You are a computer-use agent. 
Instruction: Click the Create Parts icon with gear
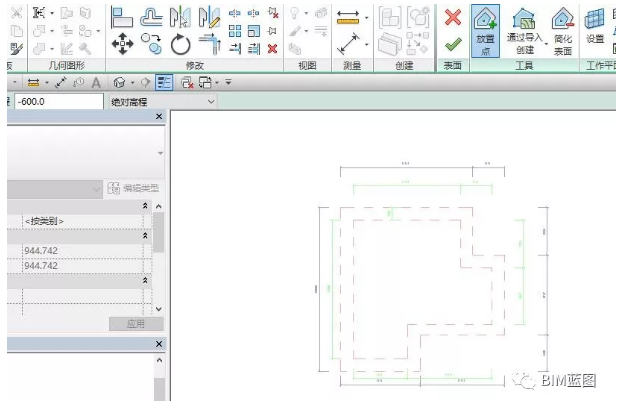[418, 17]
